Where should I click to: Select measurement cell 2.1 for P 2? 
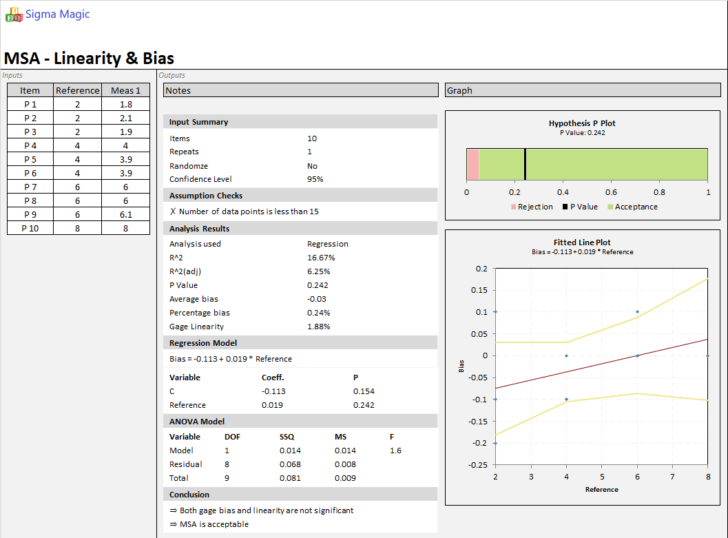coord(125,118)
